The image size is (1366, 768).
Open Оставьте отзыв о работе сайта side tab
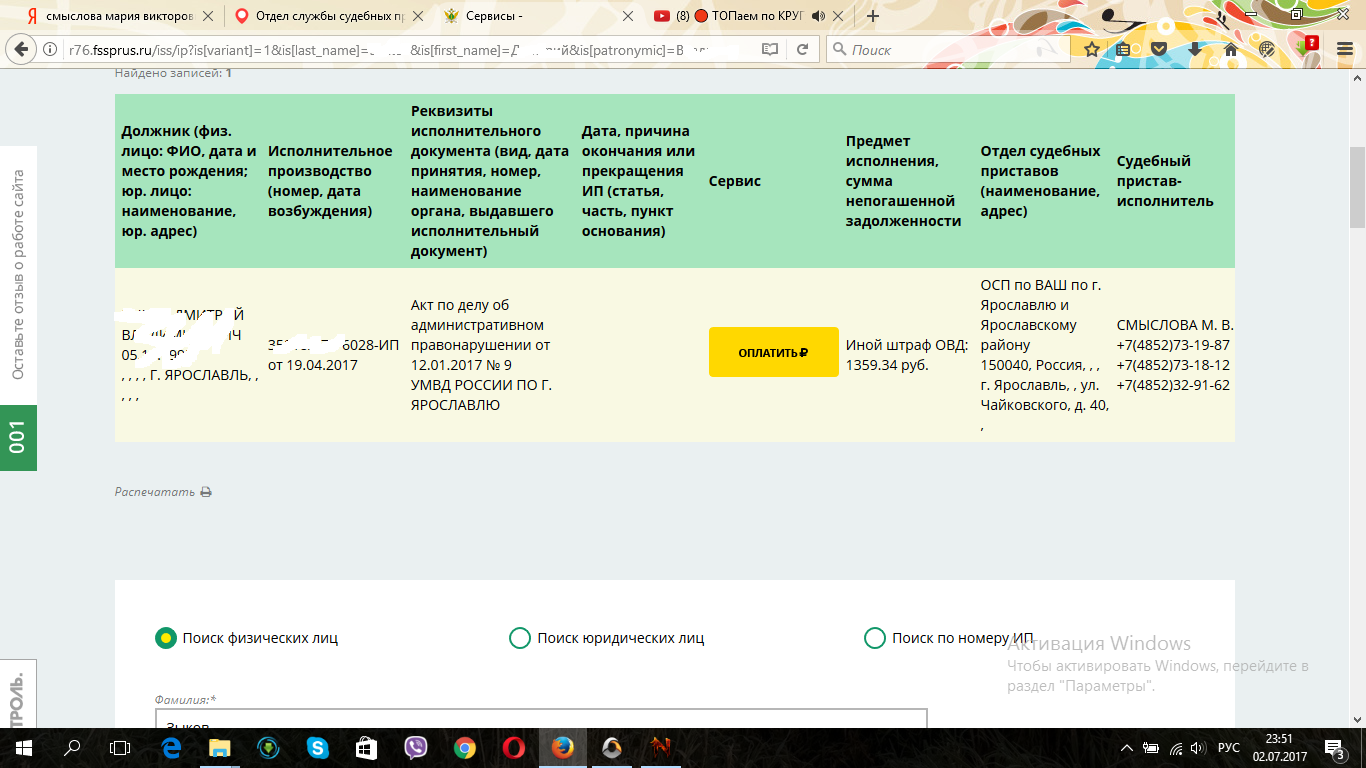coord(18,275)
